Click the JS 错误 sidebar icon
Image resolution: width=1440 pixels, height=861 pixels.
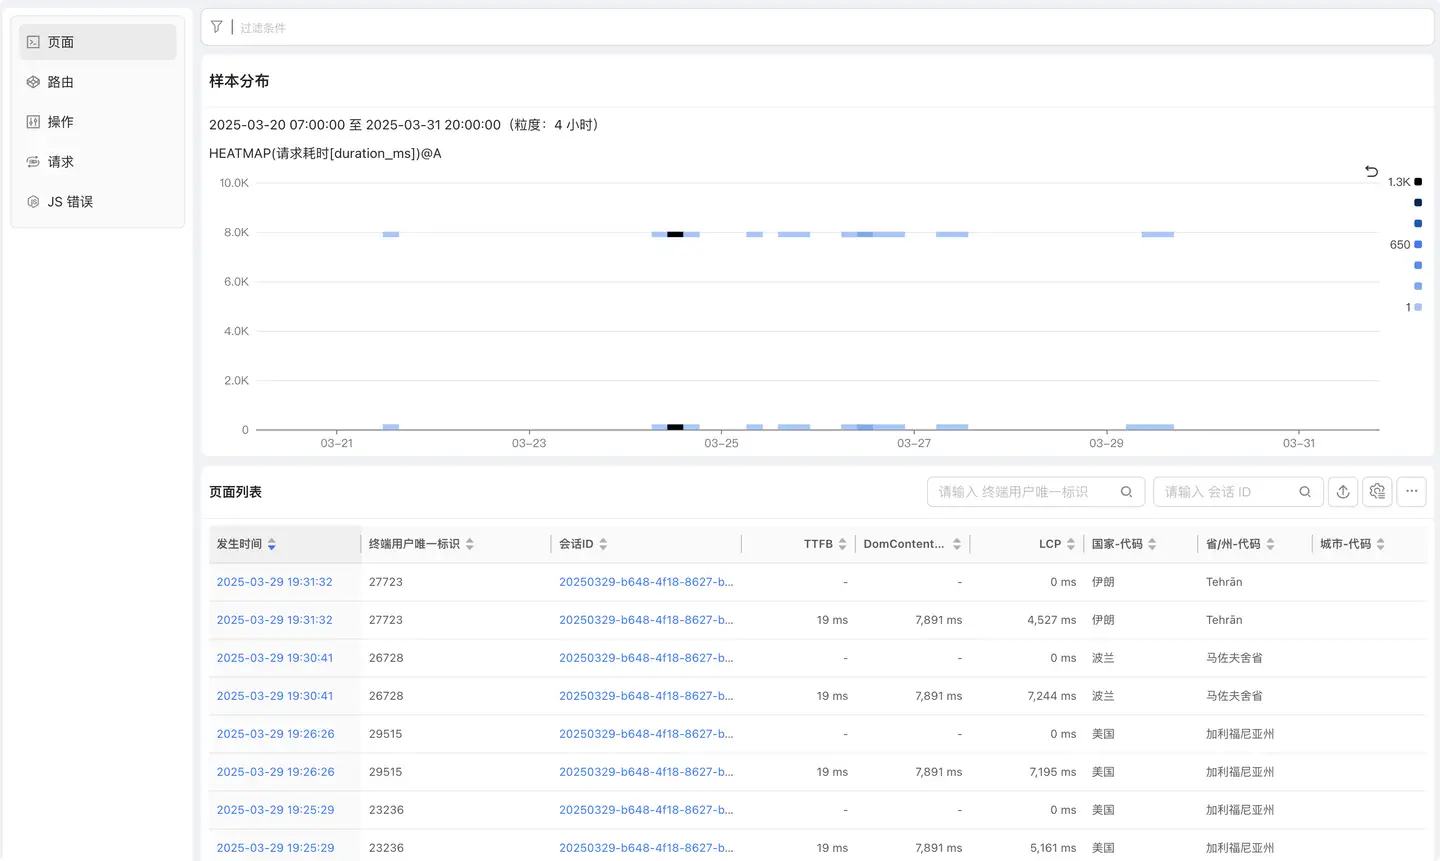[33, 202]
